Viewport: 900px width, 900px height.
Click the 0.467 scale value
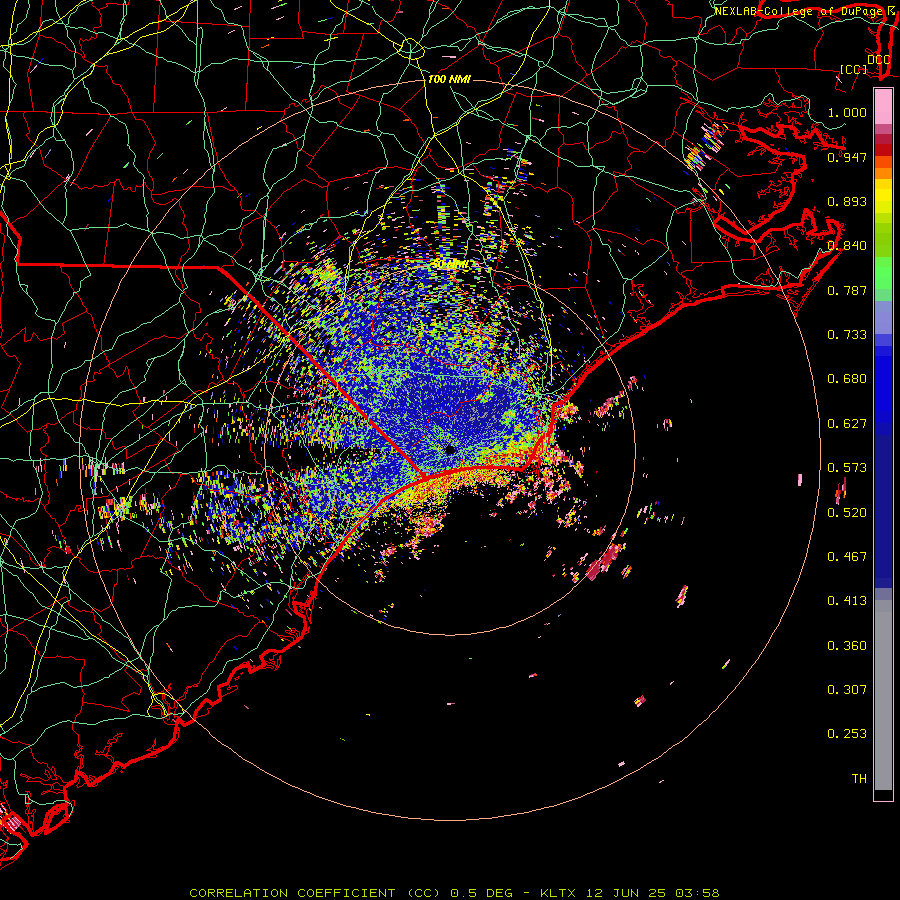(847, 557)
